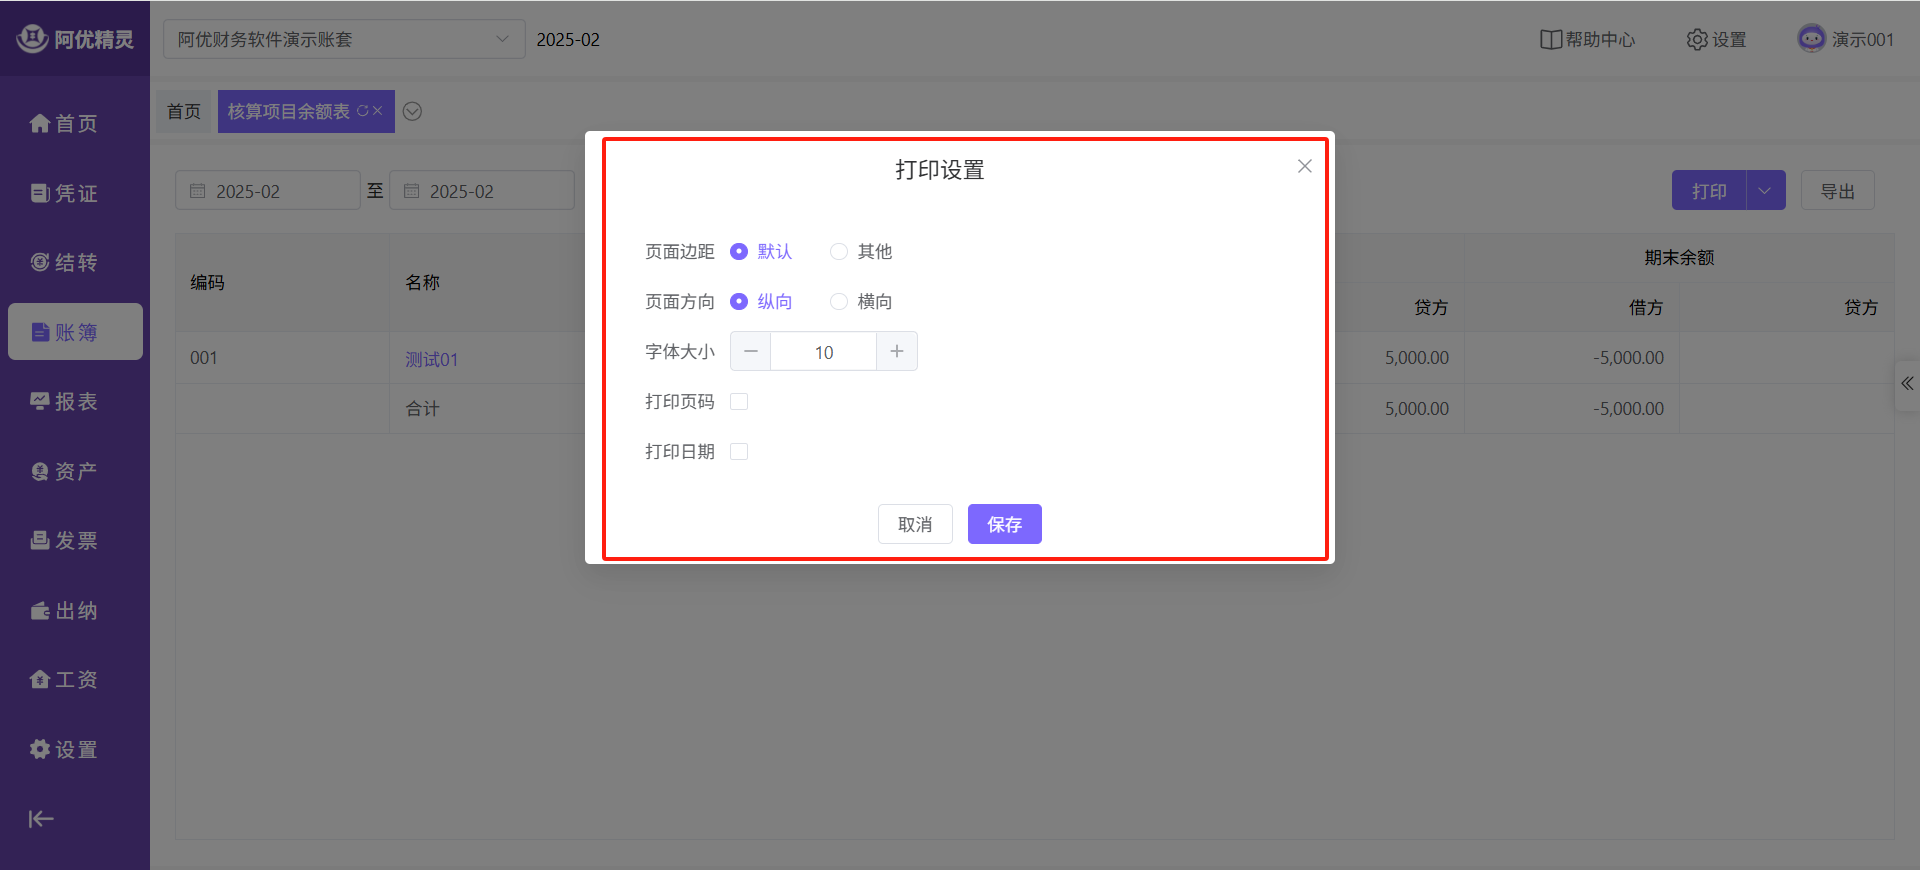Click the settings gear icon in header

(x=1697, y=40)
